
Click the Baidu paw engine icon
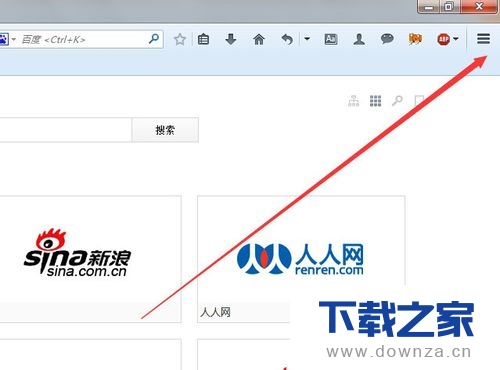click(4, 39)
